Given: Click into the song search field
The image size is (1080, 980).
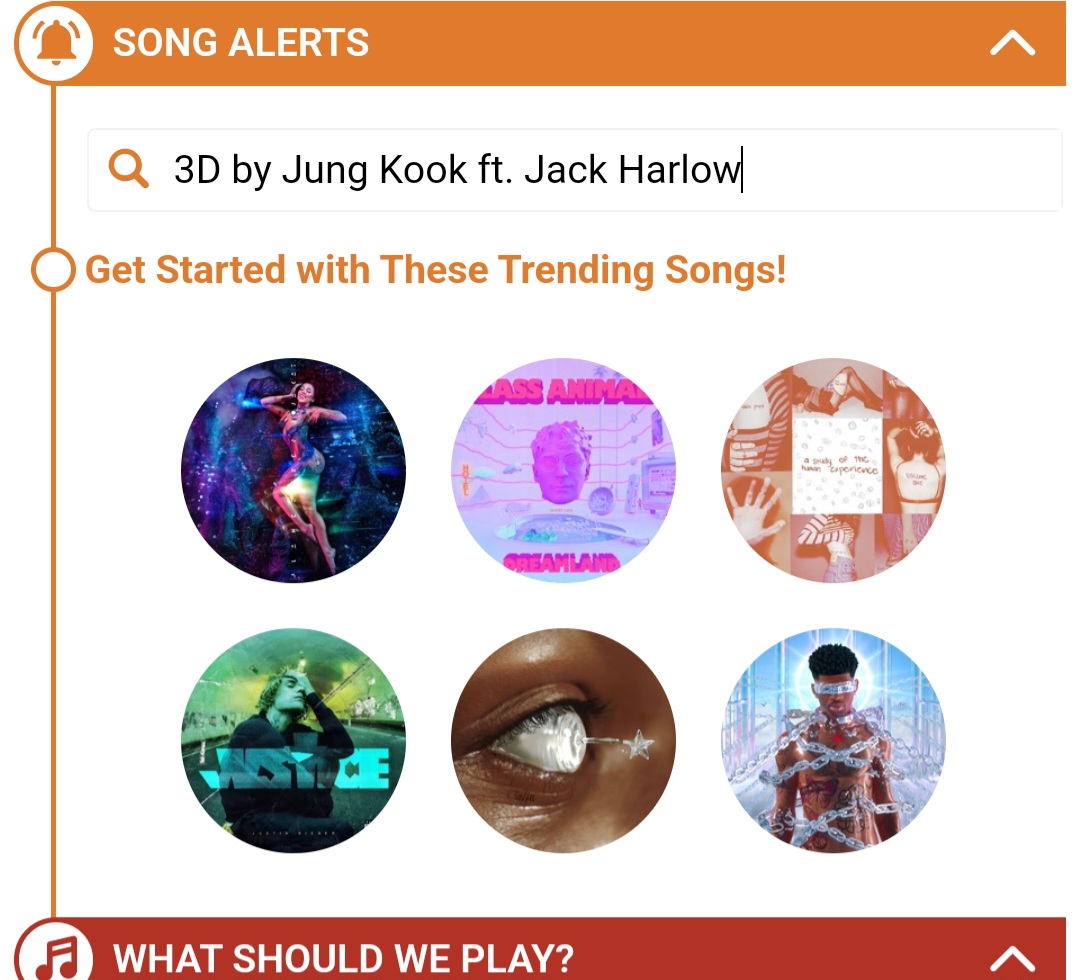Looking at the screenshot, I should 574,169.
